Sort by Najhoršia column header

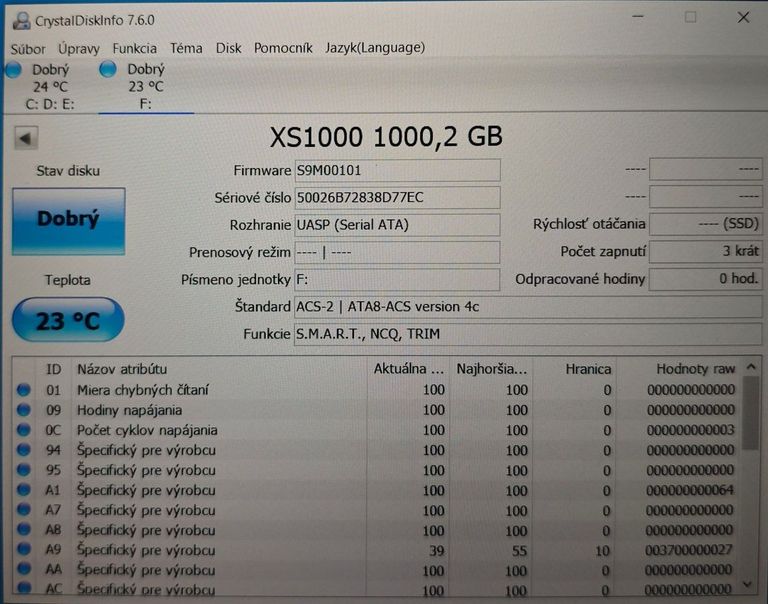click(x=491, y=369)
